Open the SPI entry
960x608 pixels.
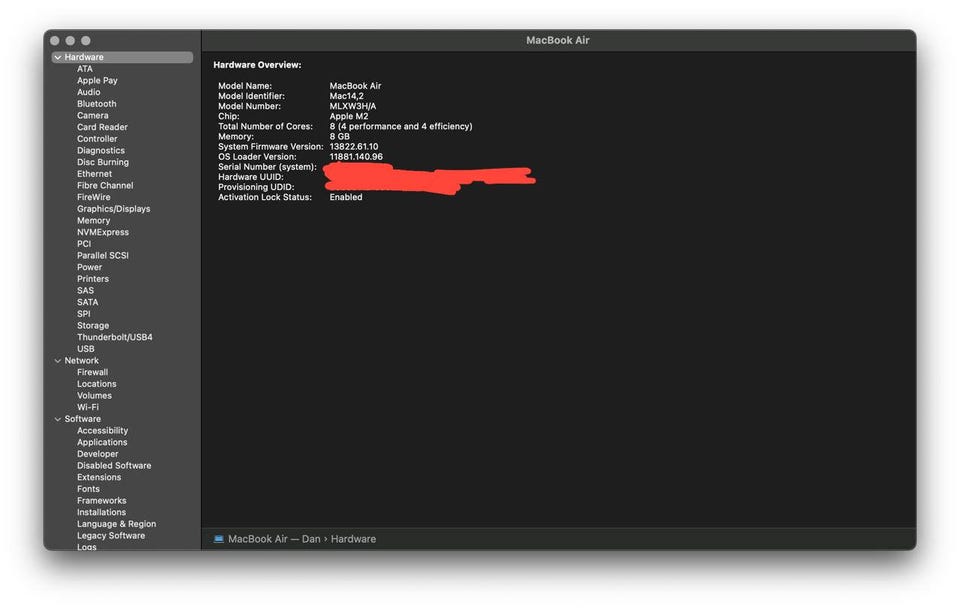pyautogui.click(x=83, y=313)
